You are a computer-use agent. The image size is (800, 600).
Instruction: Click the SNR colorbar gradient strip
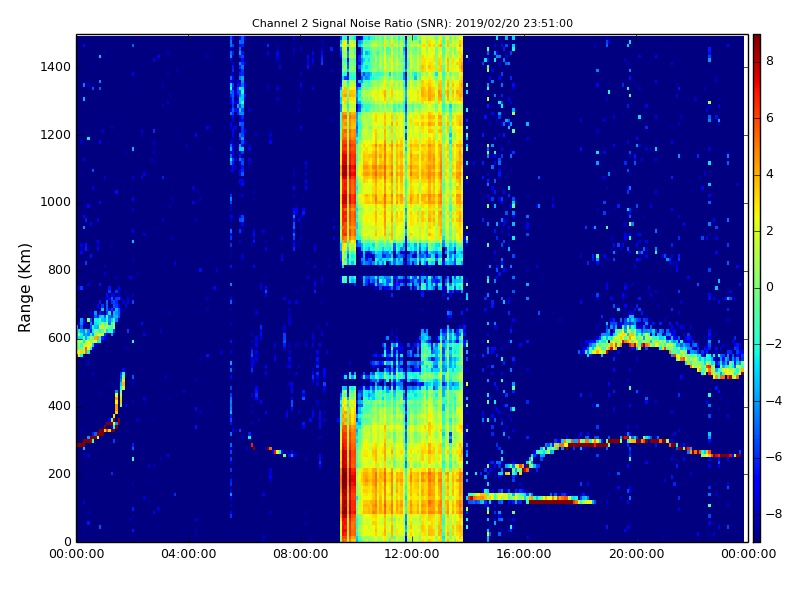click(757, 288)
